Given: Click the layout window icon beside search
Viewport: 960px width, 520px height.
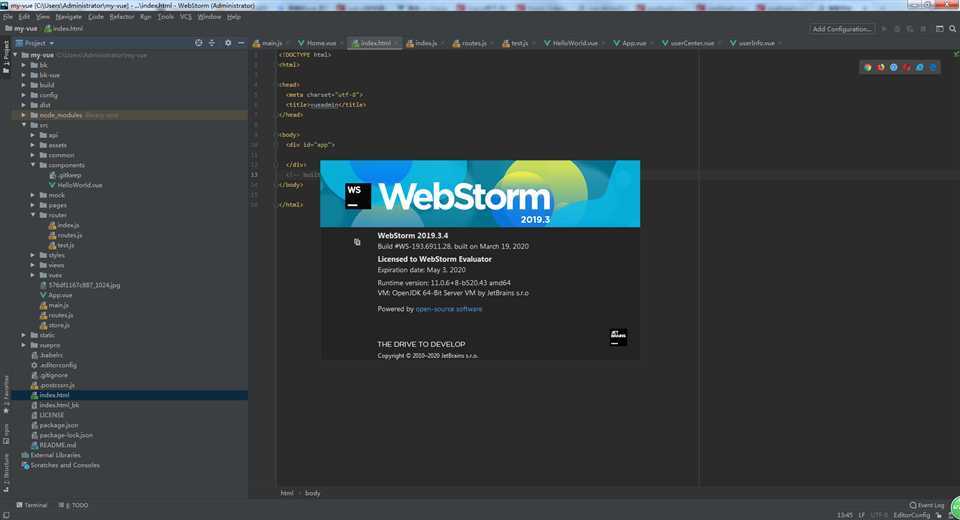Looking at the screenshot, I should [x=940, y=29].
